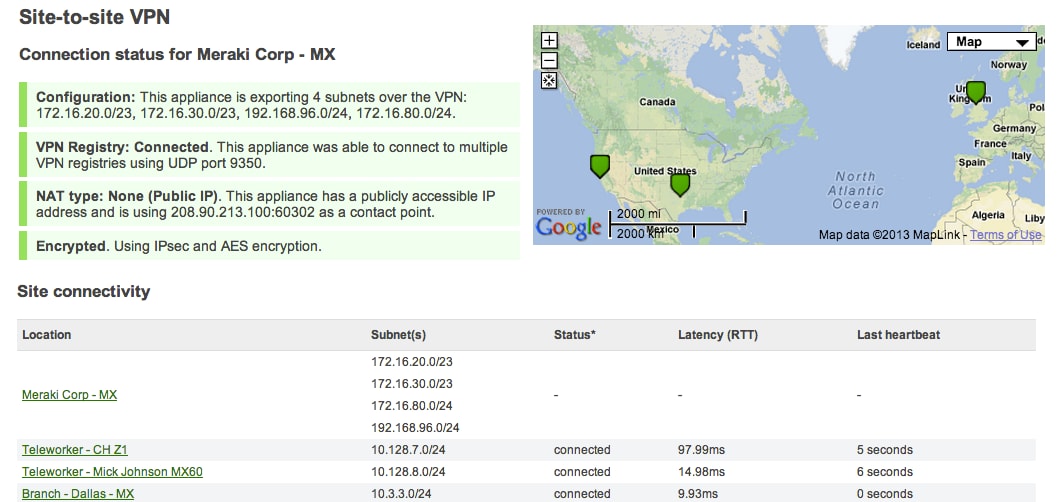Image resolution: width=1060 pixels, height=502 pixels.
Task: Open Teleworker - Mick Johnson MX60 link
Action: [112, 472]
